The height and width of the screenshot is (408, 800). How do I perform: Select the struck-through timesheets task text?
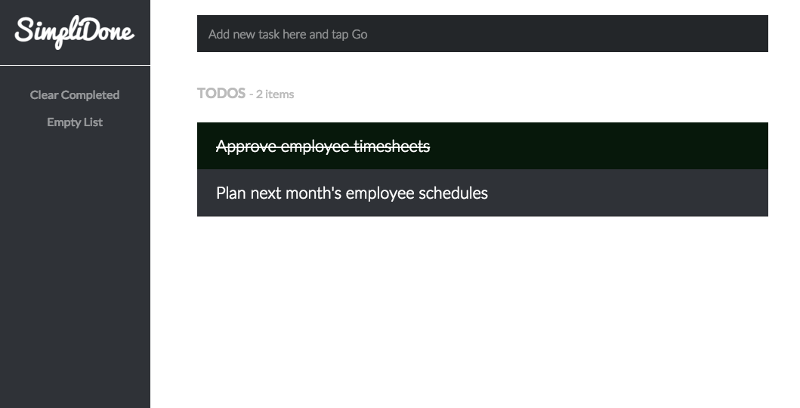pos(323,146)
